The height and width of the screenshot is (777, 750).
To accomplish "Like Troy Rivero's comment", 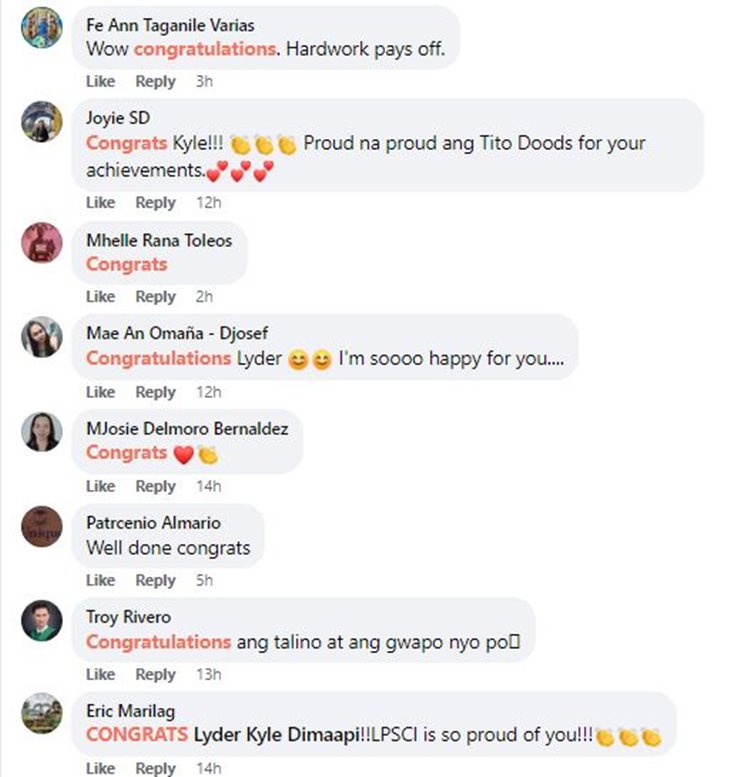I will [x=100, y=674].
